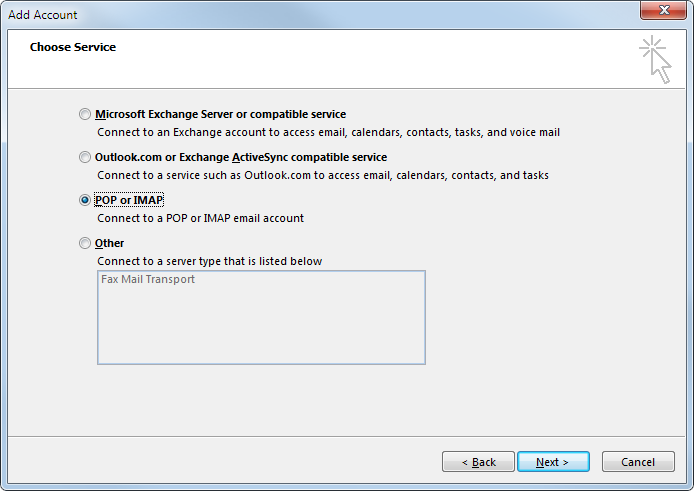
Task: Go back with the Back button
Action: tap(477, 462)
